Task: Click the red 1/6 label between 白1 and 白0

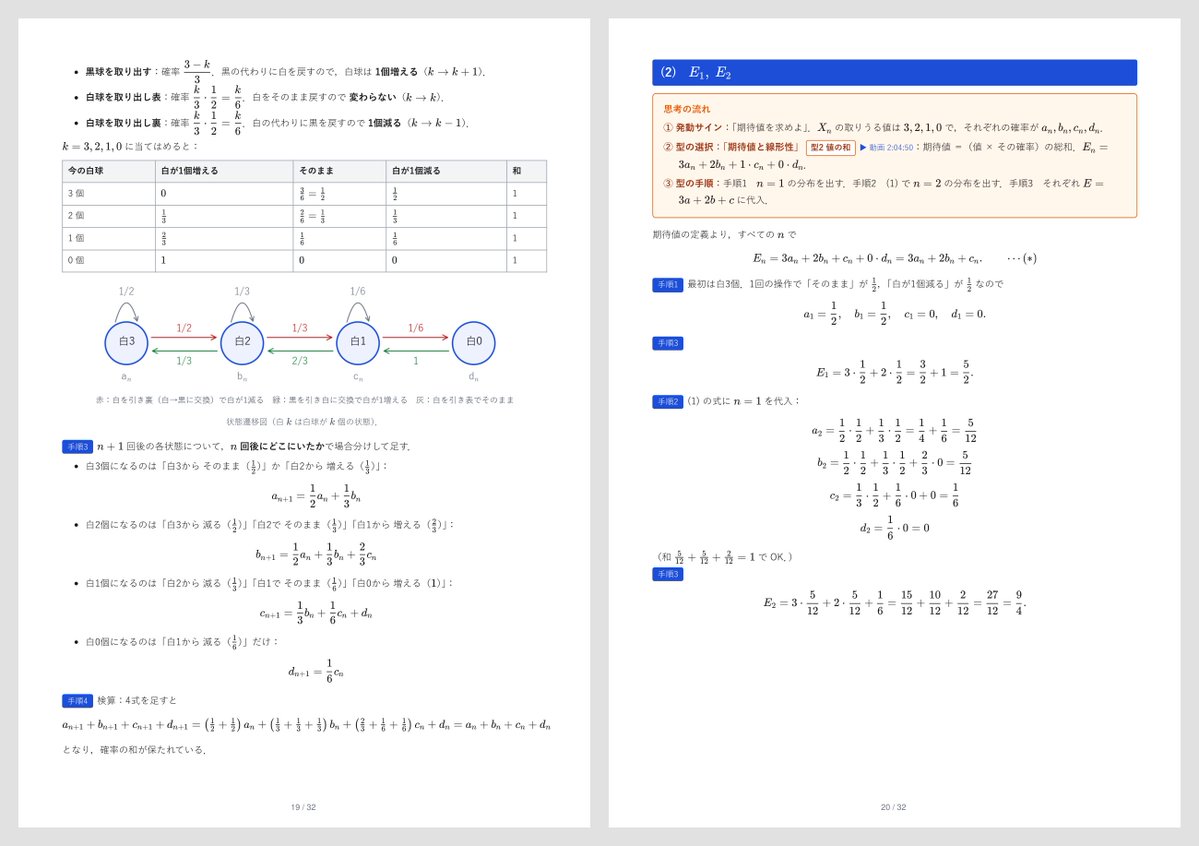Action: 415,328
